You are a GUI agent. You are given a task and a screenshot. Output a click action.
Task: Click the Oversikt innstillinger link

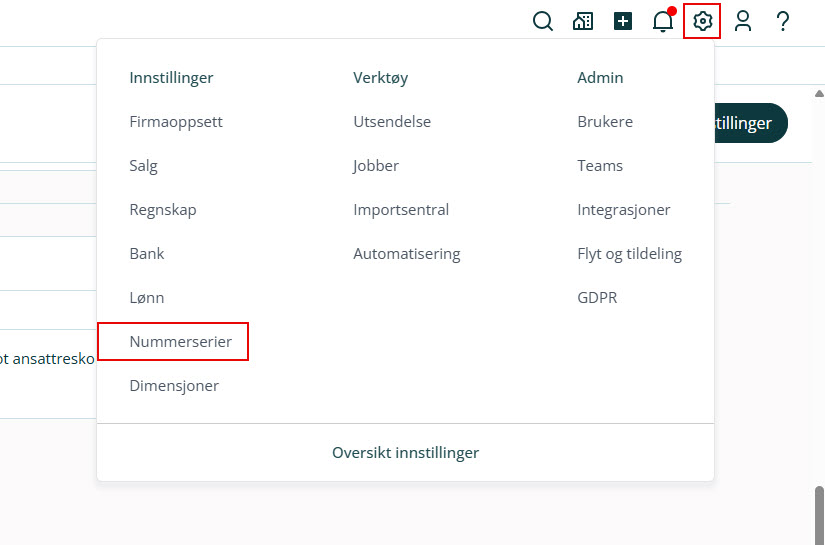tap(405, 453)
